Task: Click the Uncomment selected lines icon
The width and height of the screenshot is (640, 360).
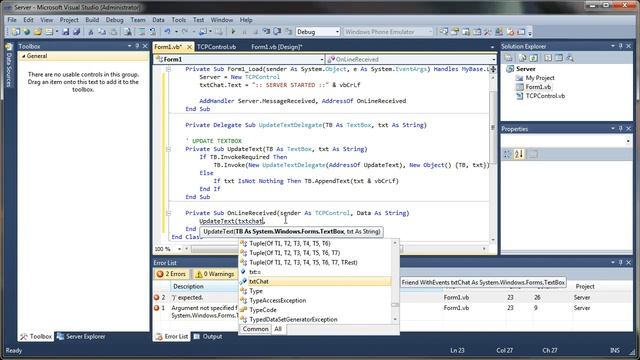Action: click(153, 32)
